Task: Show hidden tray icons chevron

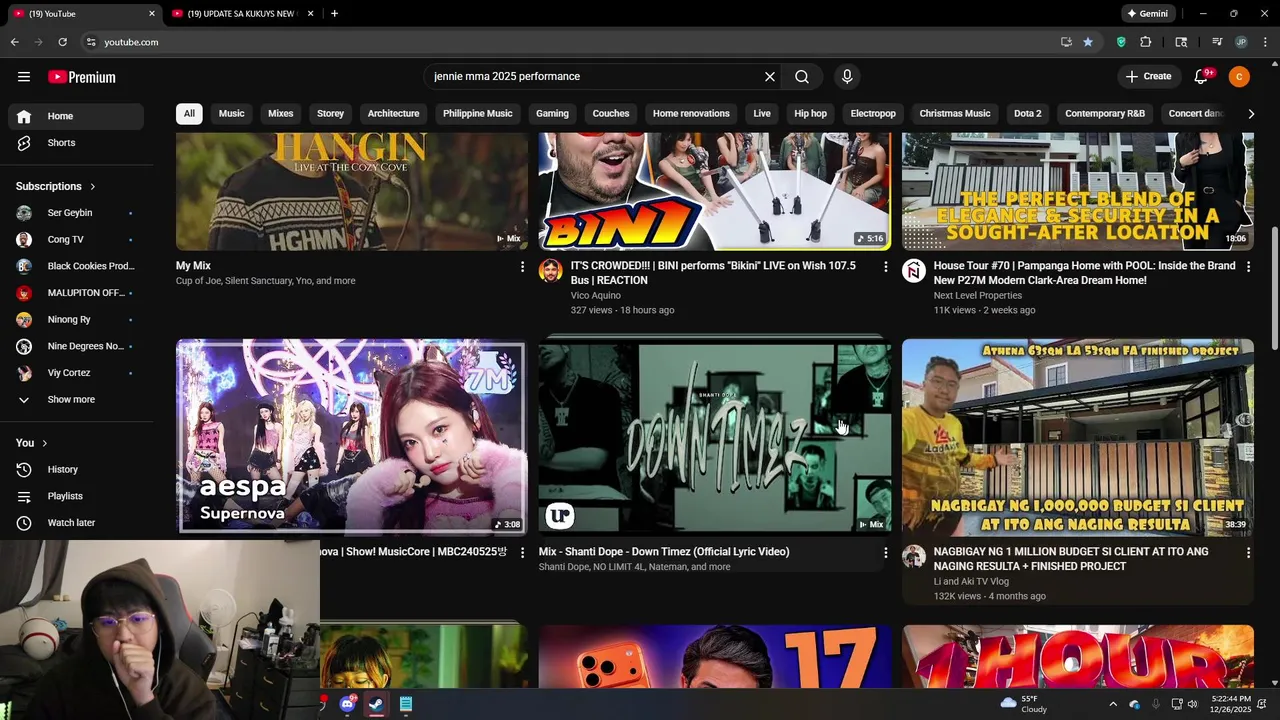Action: tap(1112, 704)
